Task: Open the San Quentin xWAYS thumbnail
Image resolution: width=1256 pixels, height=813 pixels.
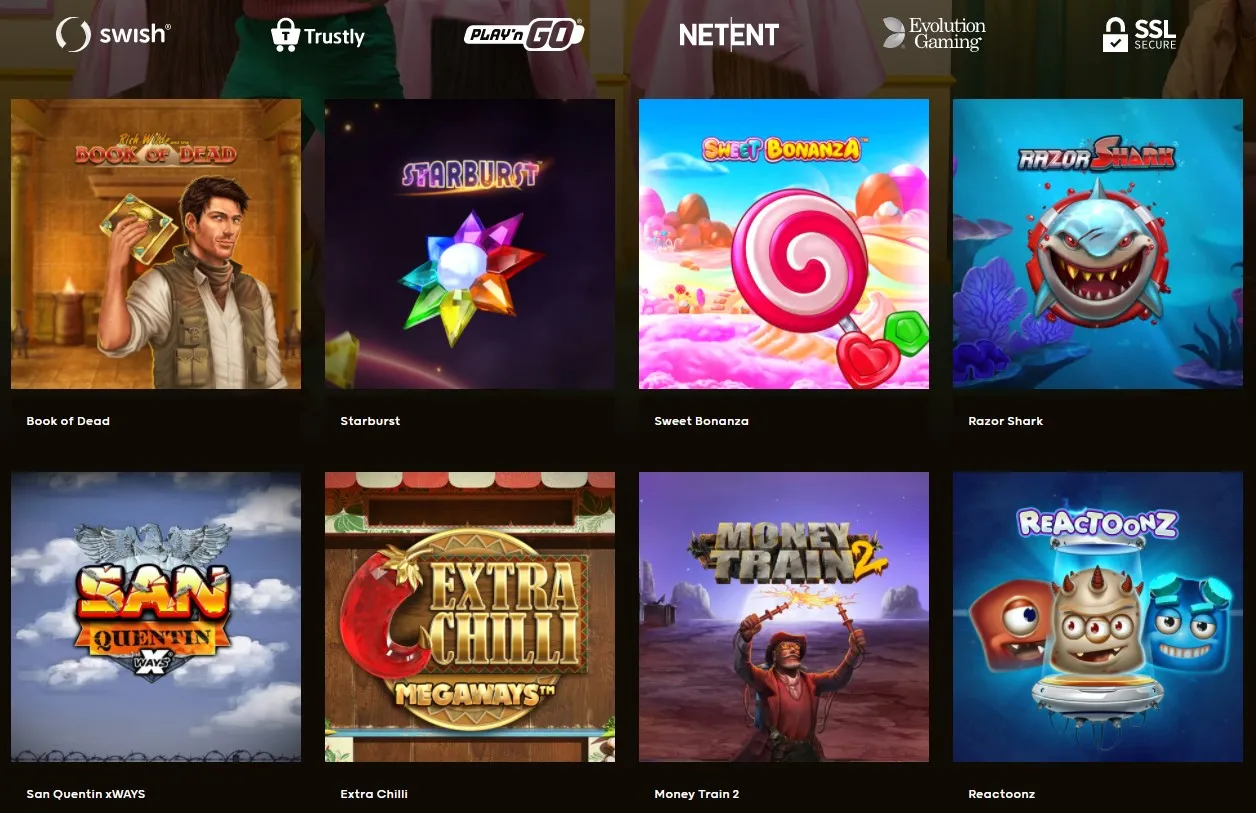Action: [156, 617]
